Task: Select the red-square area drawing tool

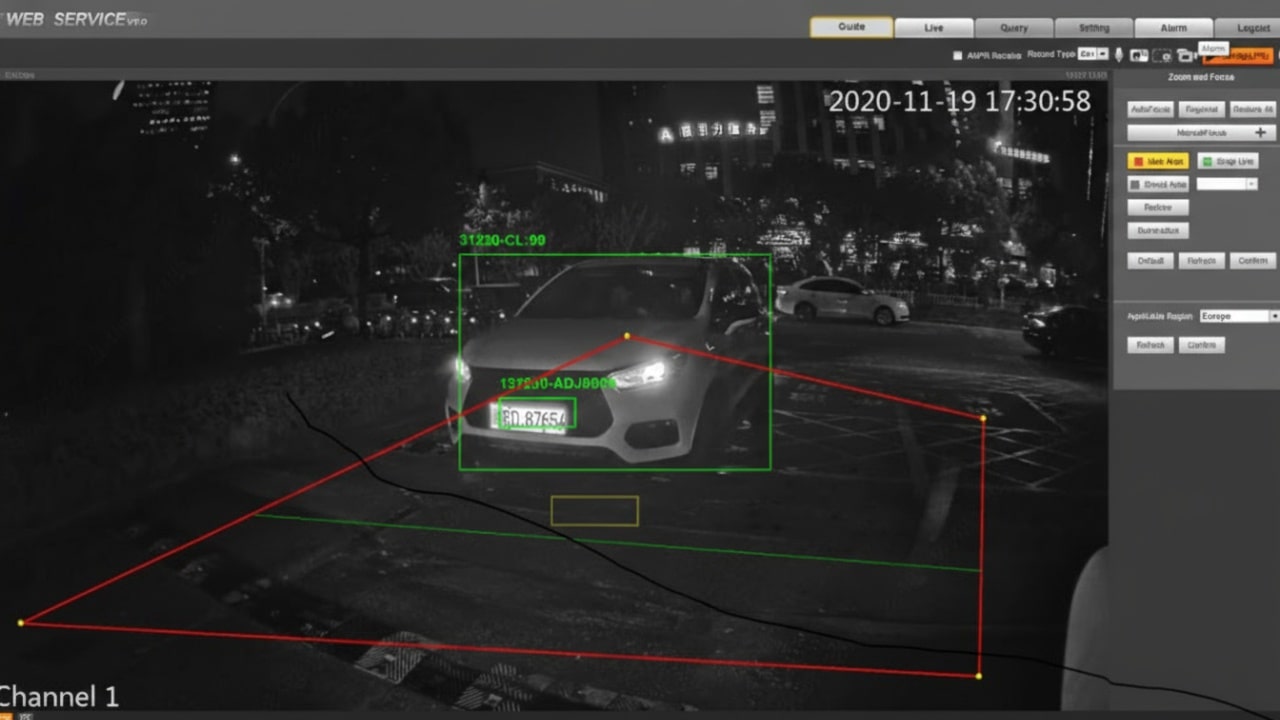Action: (x=1158, y=161)
